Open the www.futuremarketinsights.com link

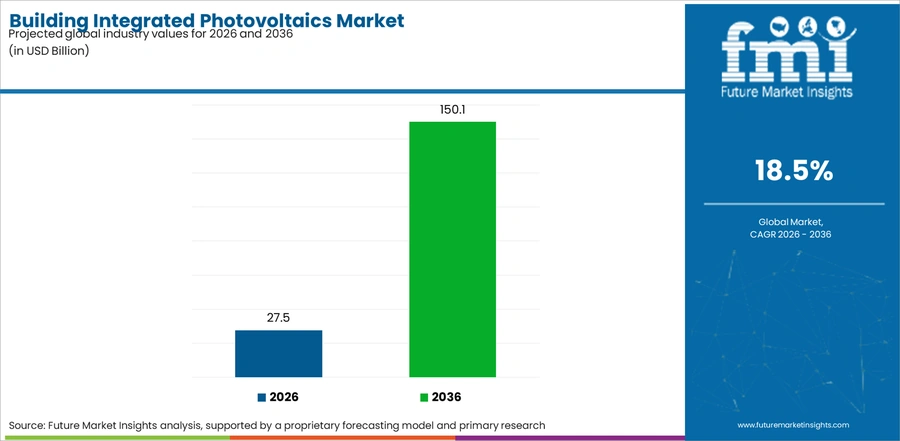coord(793,425)
